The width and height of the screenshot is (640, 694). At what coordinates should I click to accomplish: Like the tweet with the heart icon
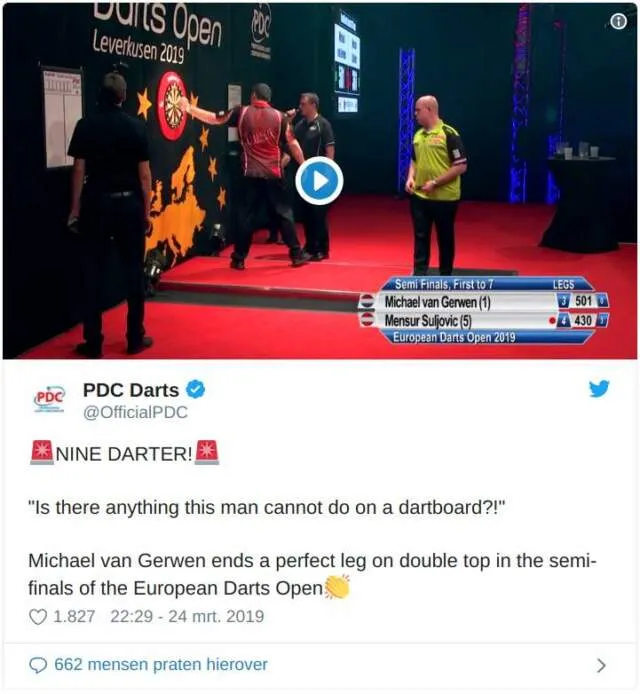[x=38, y=617]
